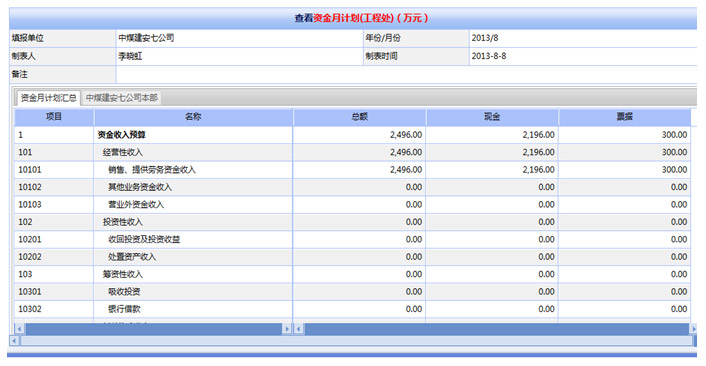Click project code 10202 cell
Image resolution: width=706 pixels, height=366 pixels.
click(x=54, y=257)
